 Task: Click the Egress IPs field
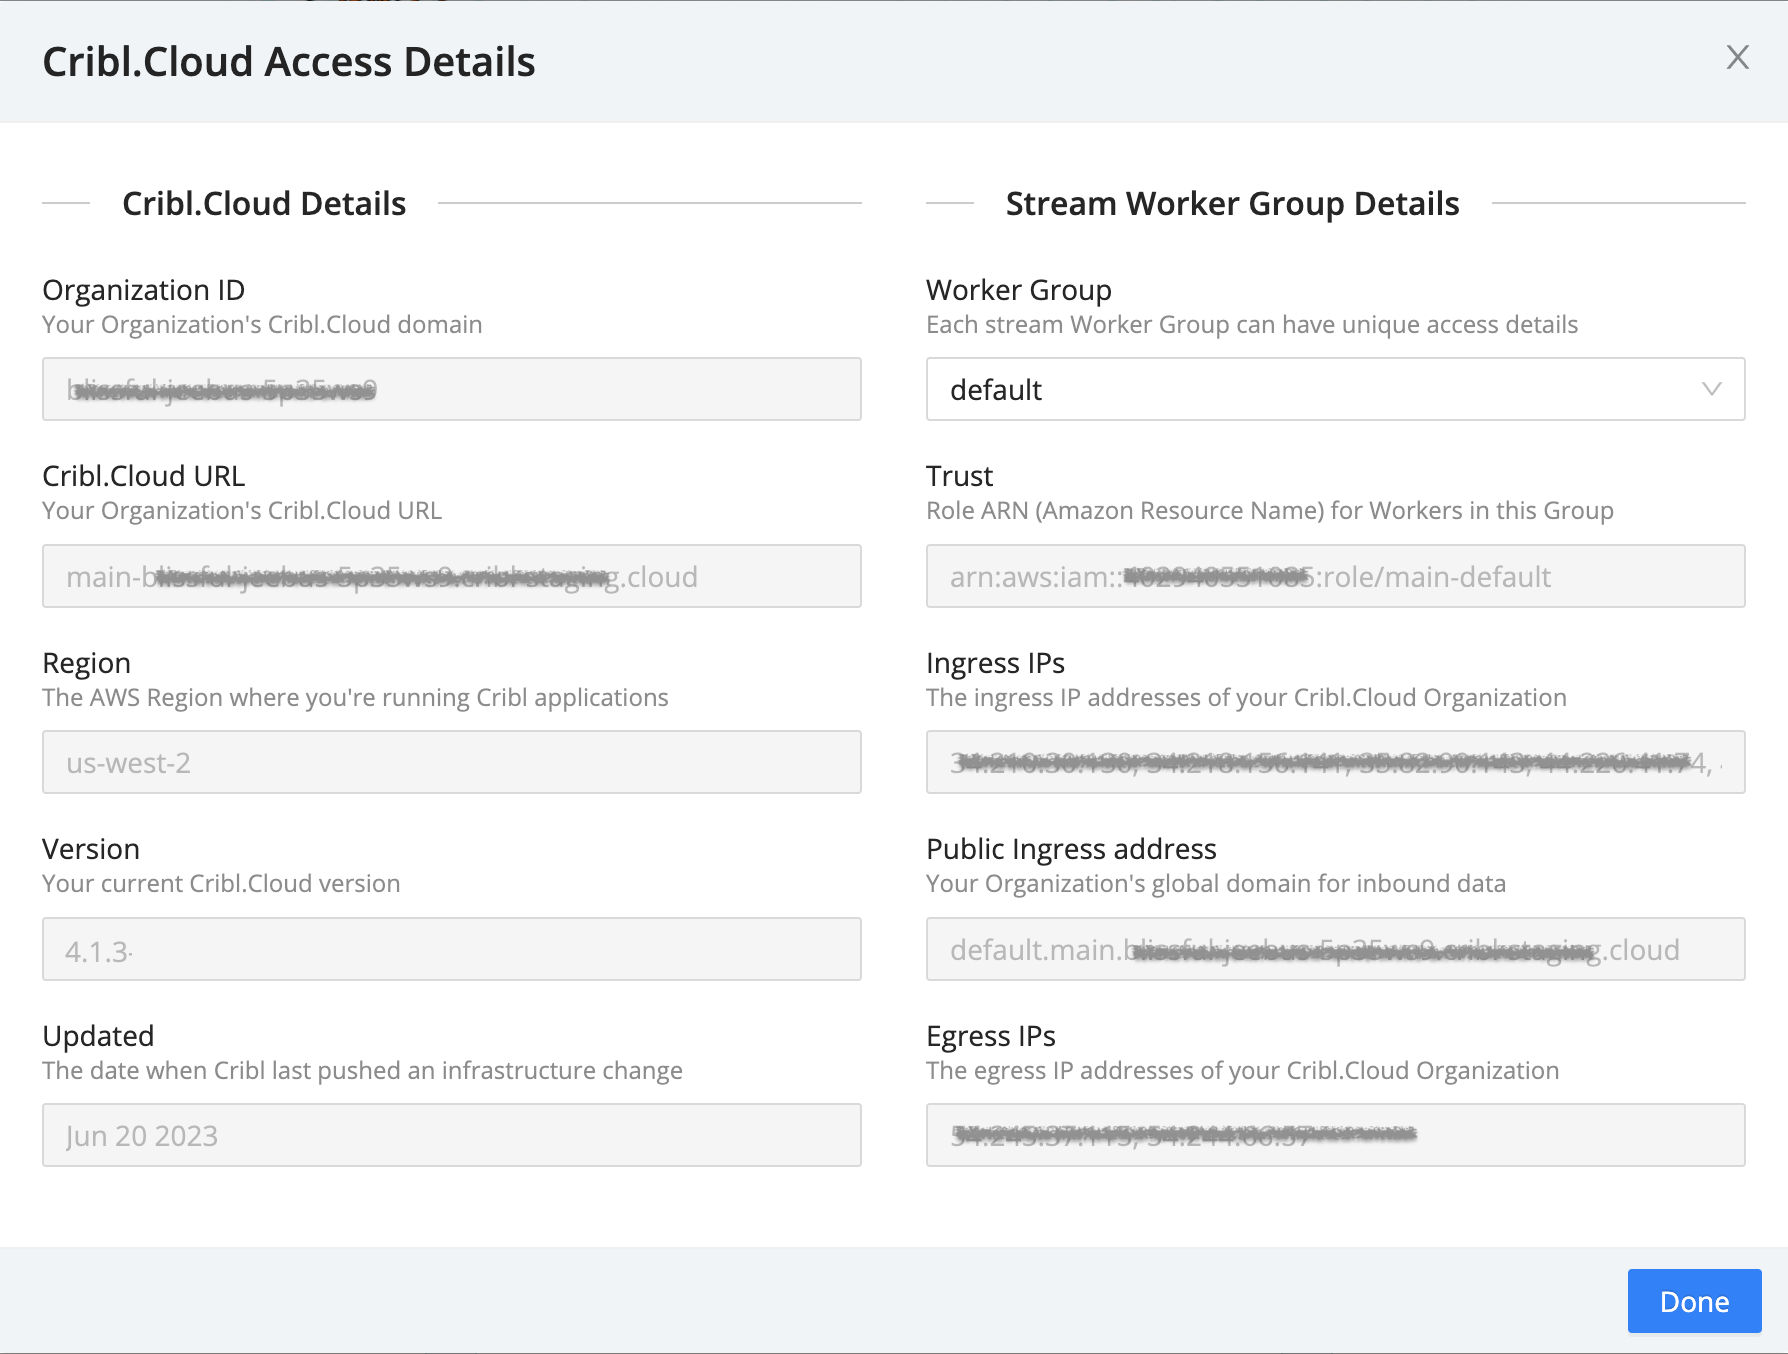(1335, 1135)
